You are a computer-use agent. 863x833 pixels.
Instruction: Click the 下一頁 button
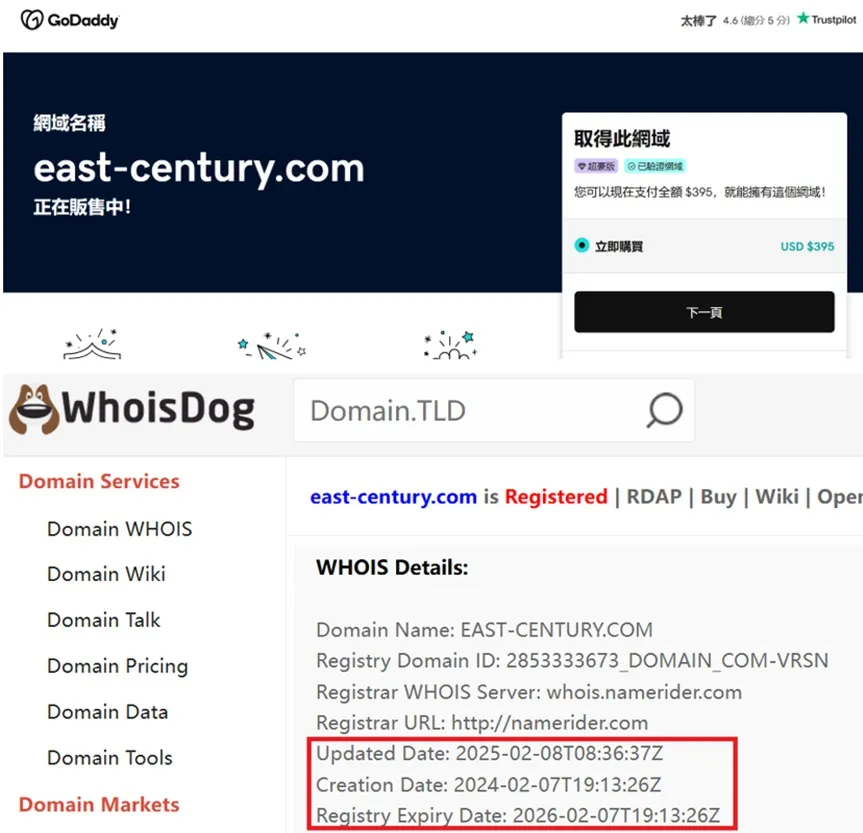click(x=704, y=312)
